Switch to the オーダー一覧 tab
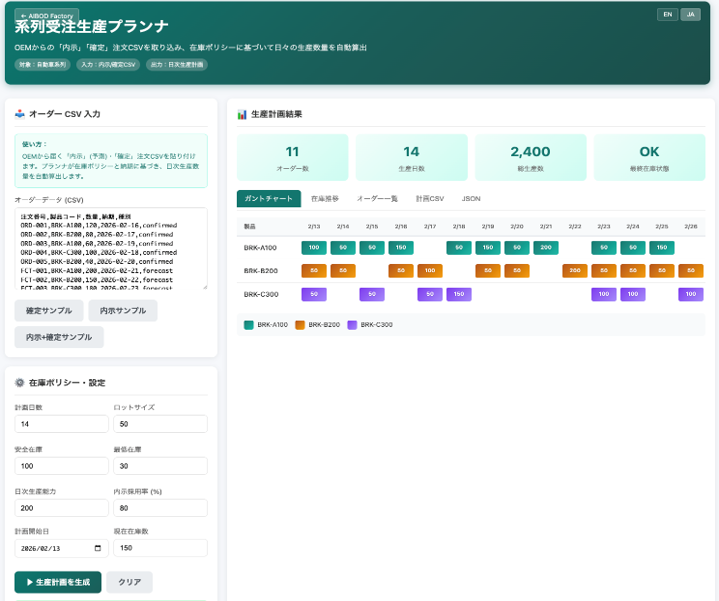 377,199
